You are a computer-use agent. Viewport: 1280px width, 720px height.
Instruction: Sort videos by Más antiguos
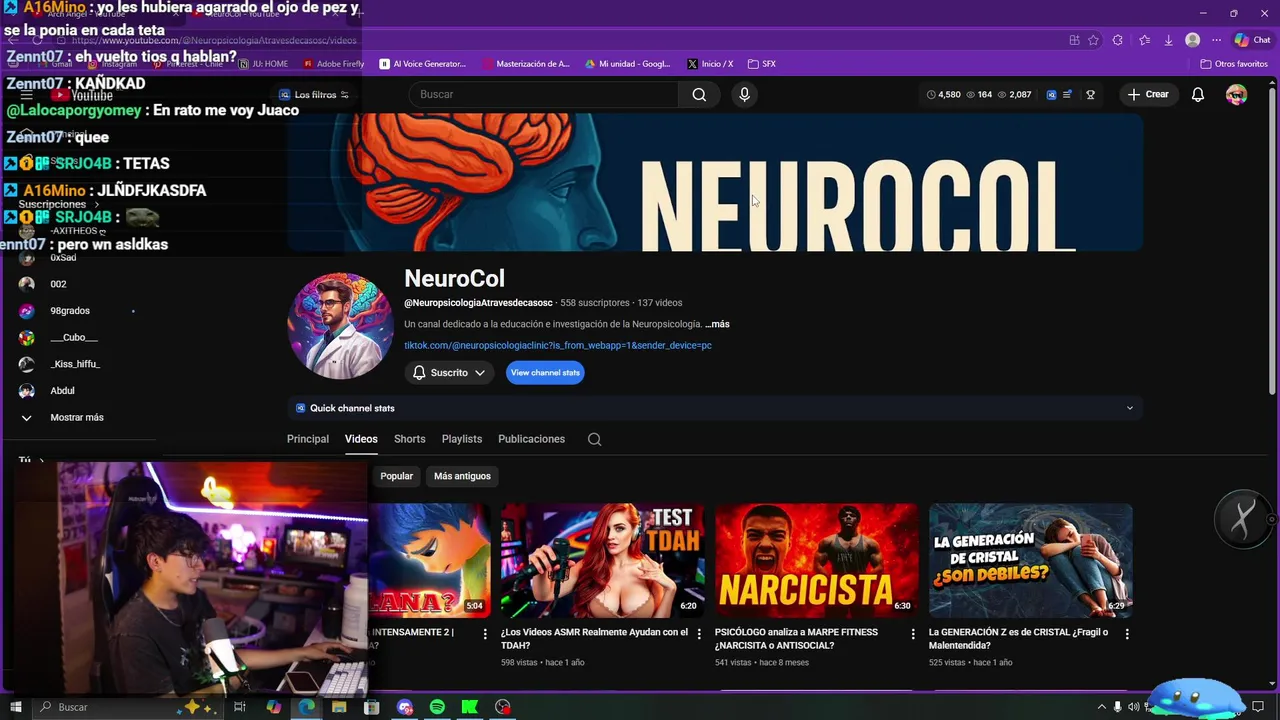point(462,476)
